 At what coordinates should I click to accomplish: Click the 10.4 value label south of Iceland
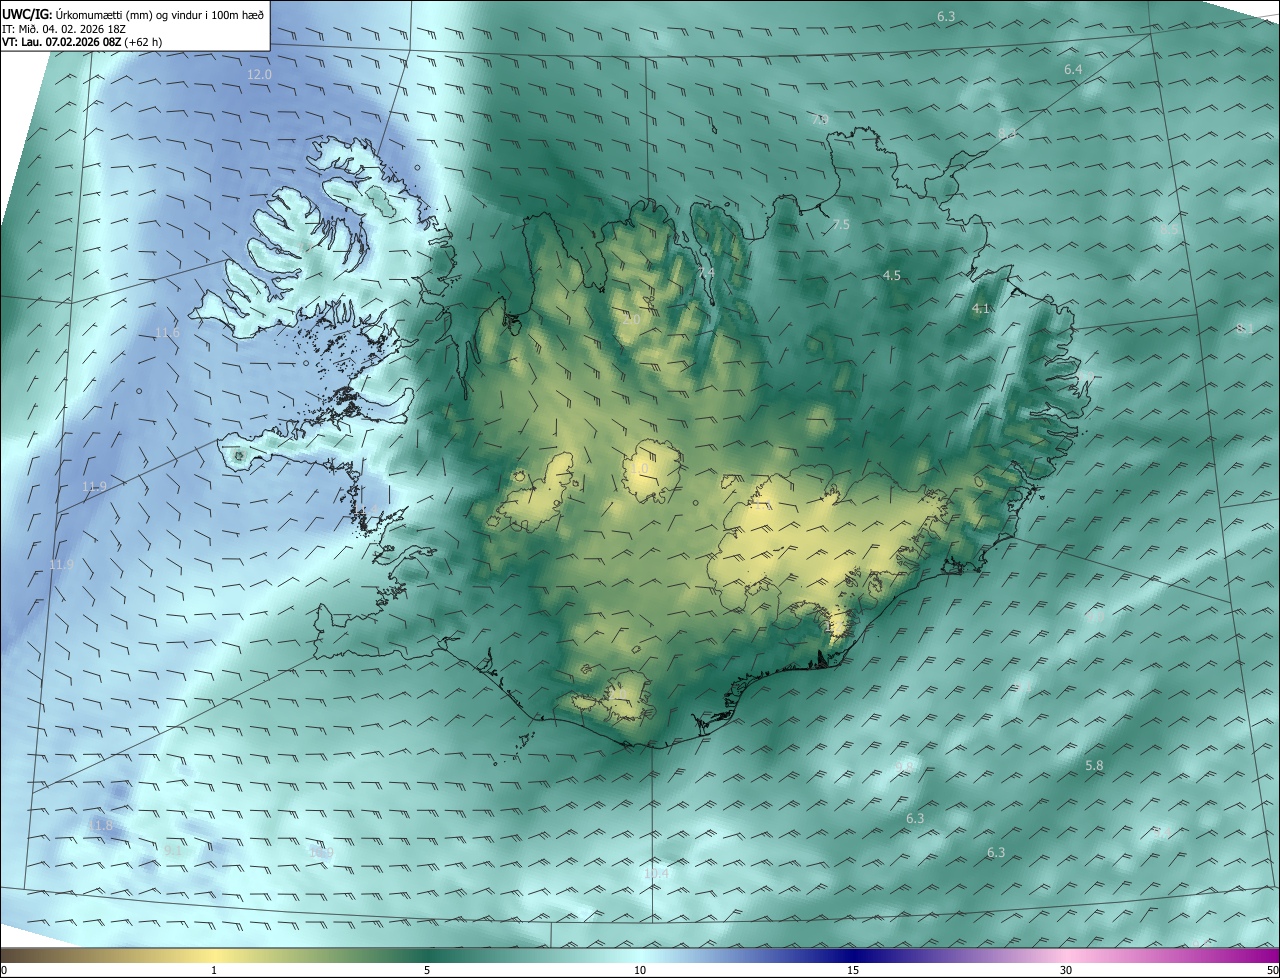coord(656,874)
